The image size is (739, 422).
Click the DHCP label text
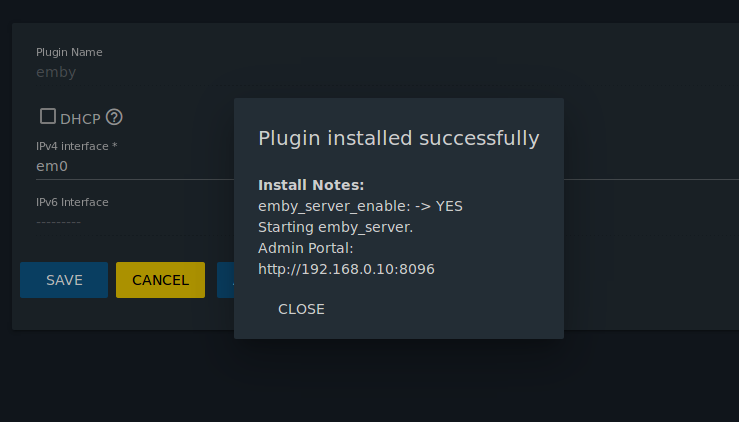pyautogui.click(x=80, y=119)
